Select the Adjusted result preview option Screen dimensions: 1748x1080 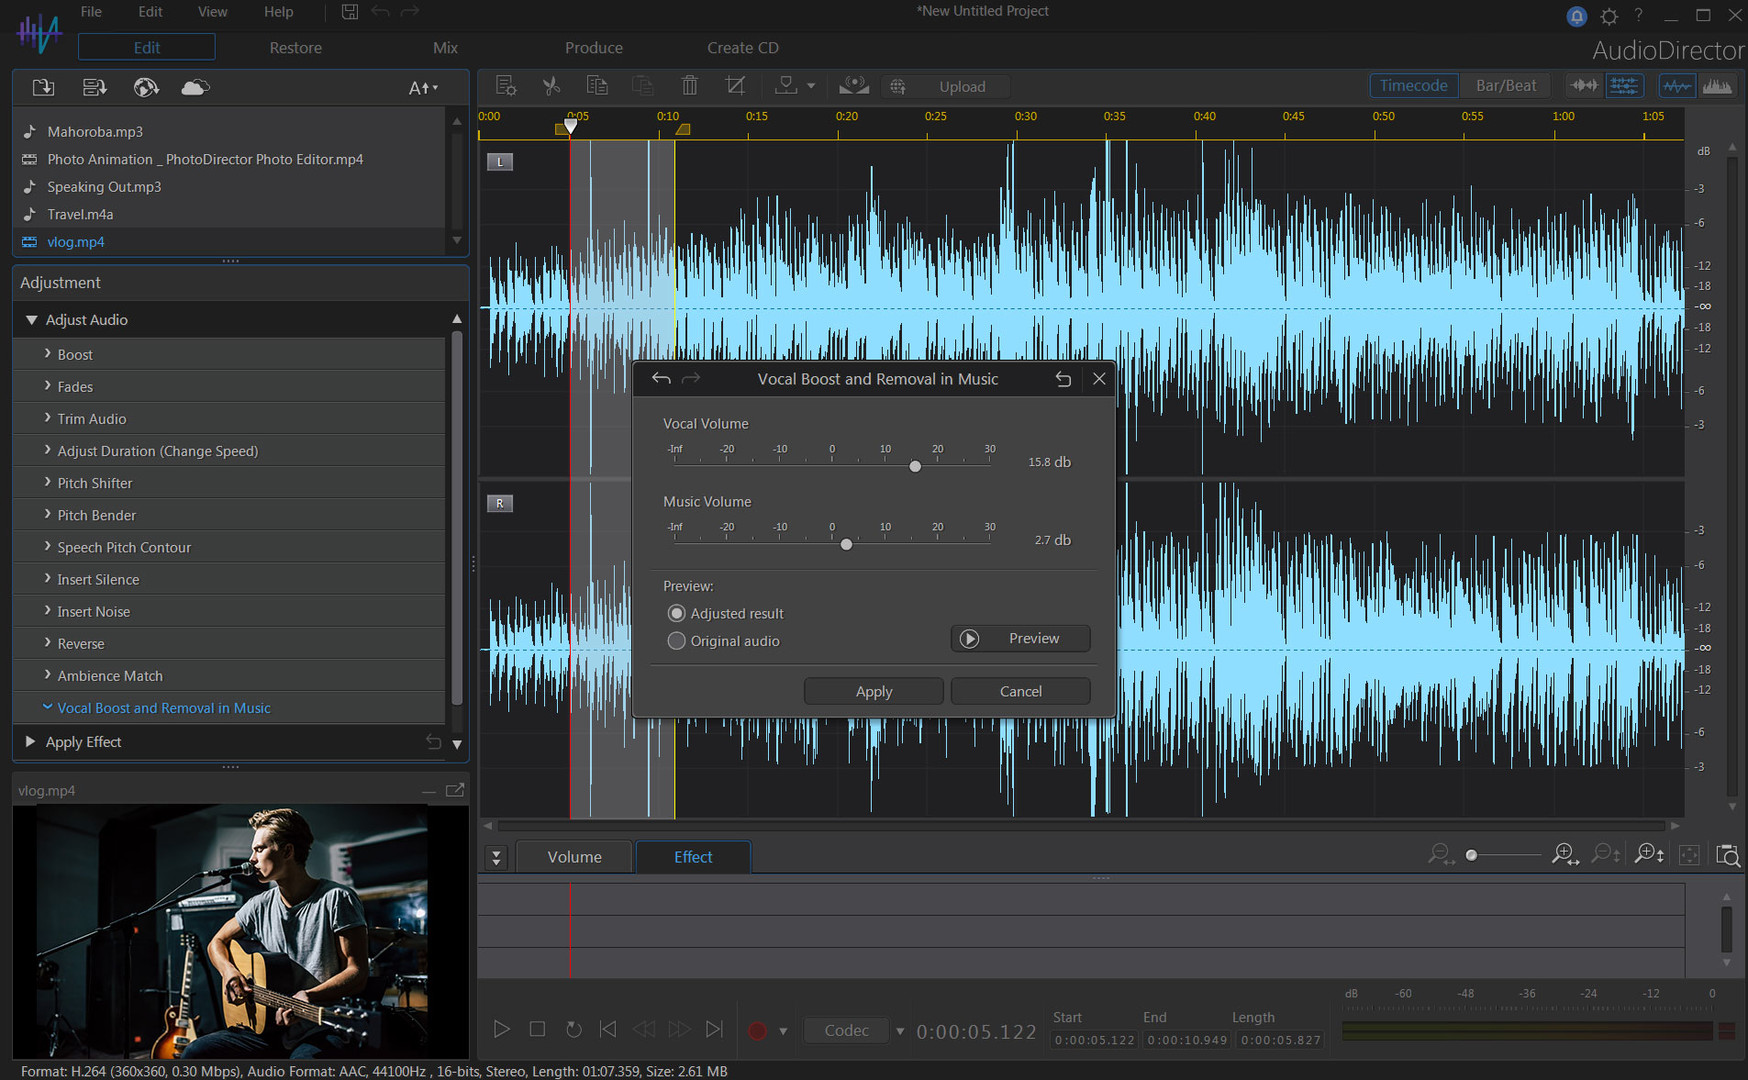pyautogui.click(x=677, y=613)
